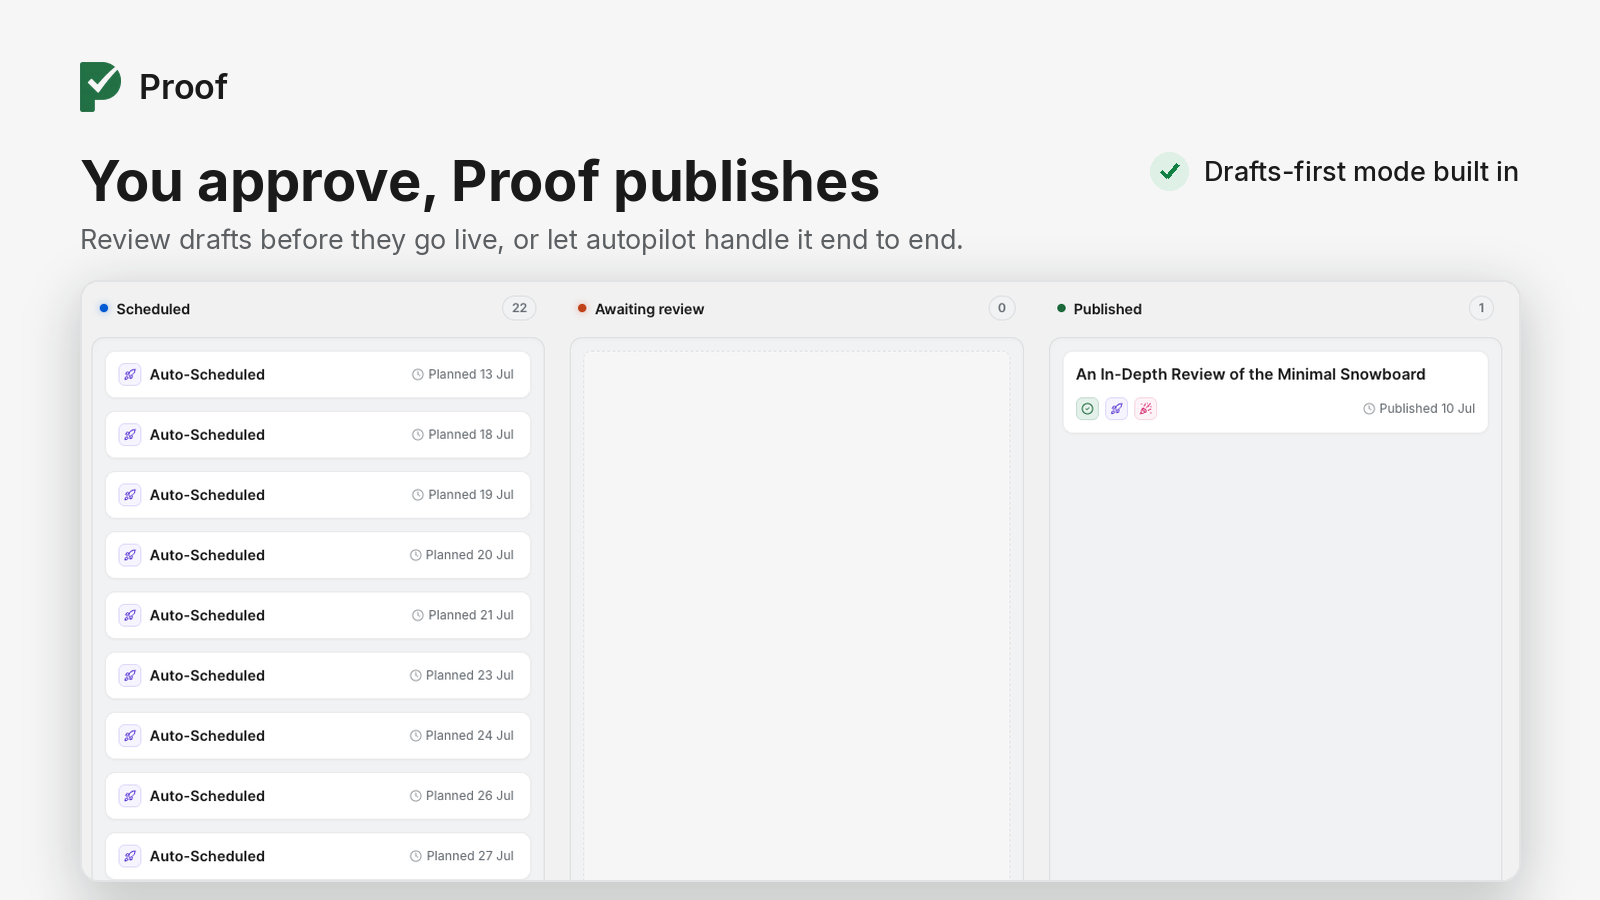Click the pink confetti icon on Snowboard article
This screenshot has height=900, width=1600.
(1146, 409)
